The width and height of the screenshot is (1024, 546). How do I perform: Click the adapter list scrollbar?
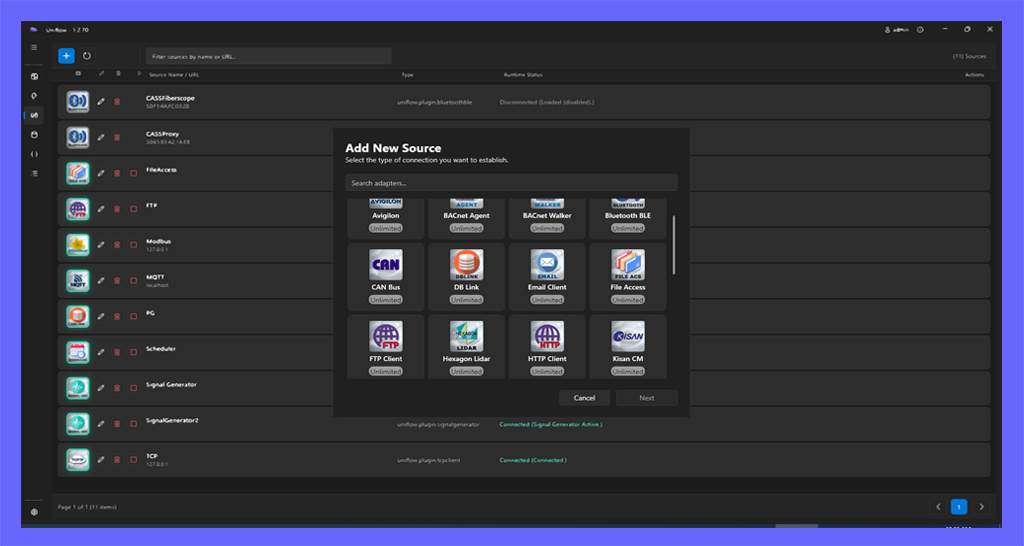point(674,245)
